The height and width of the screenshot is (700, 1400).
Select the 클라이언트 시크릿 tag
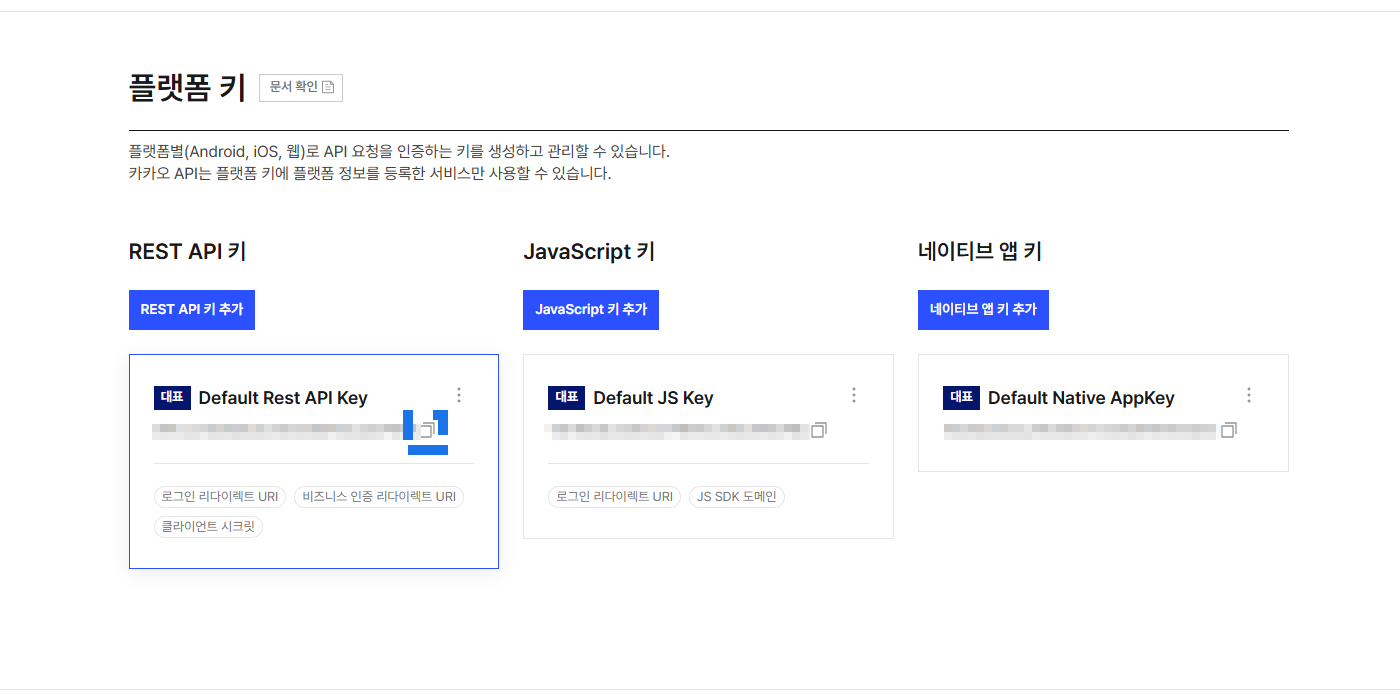click(208, 526)
